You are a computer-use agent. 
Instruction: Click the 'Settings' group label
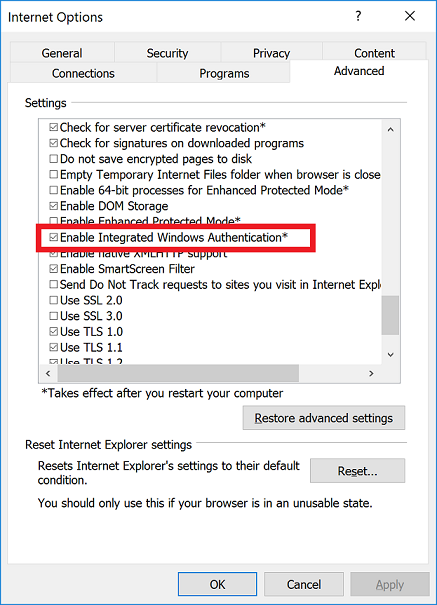point(46,103)
